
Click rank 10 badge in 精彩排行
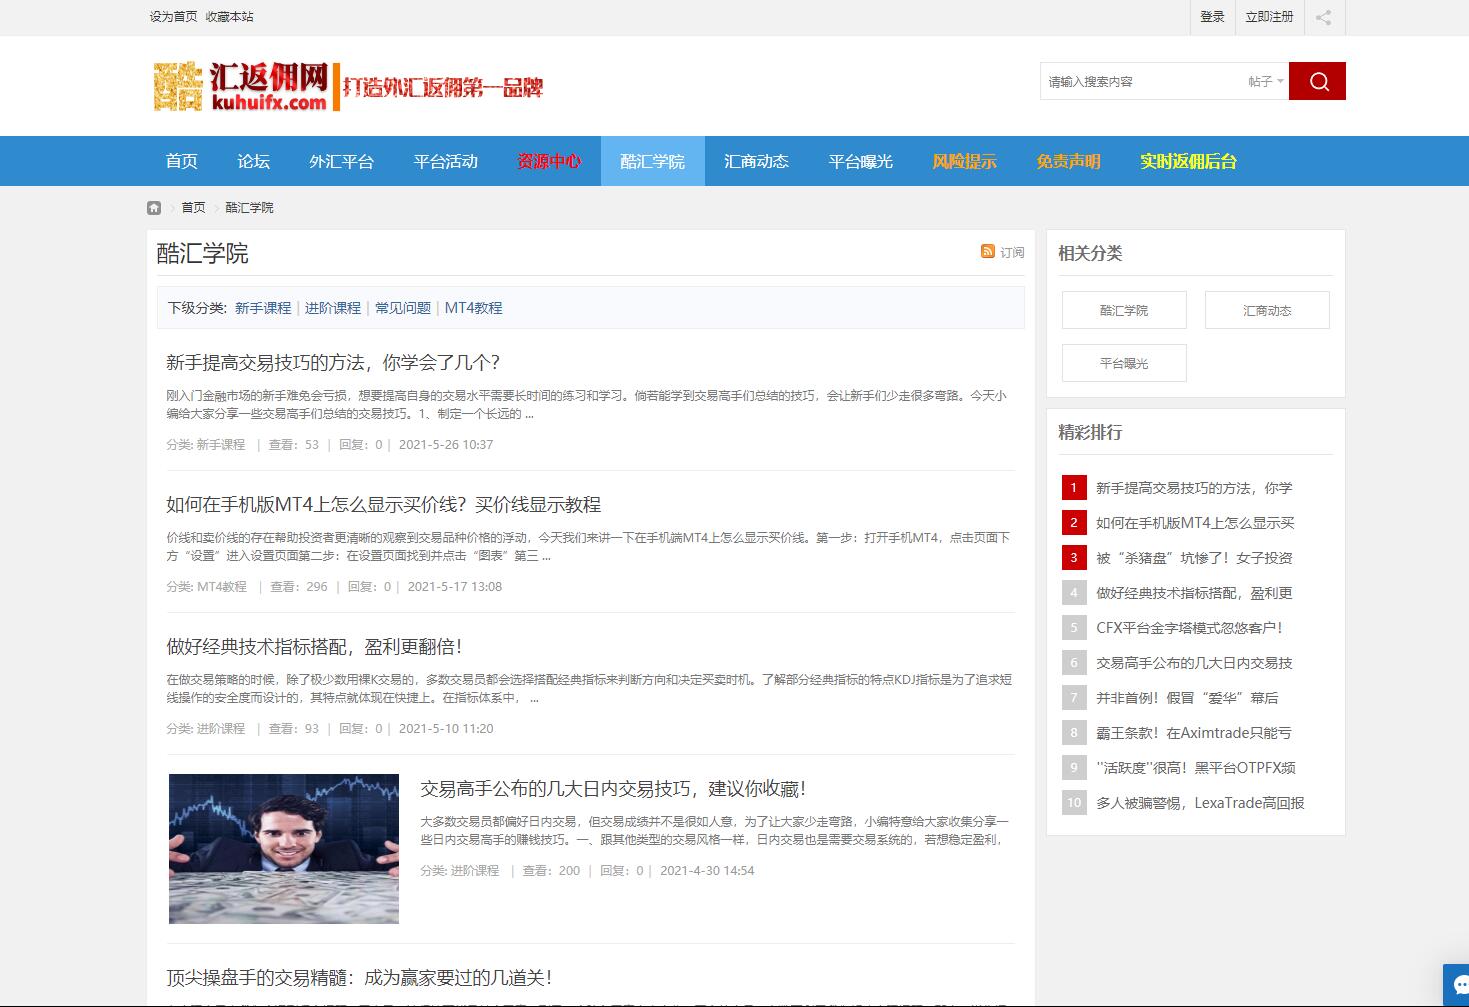(1074, 803)
